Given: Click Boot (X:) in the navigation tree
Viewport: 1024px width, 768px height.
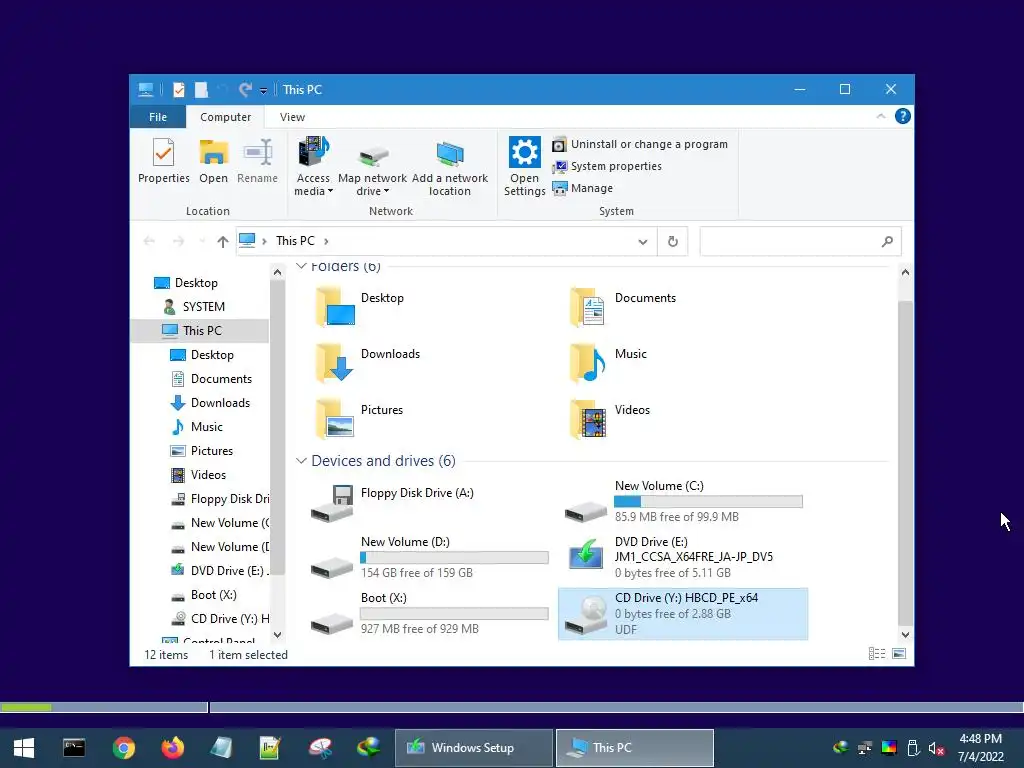Looking at the screenshot, I should pyautogui.click(x=213, y=595).
